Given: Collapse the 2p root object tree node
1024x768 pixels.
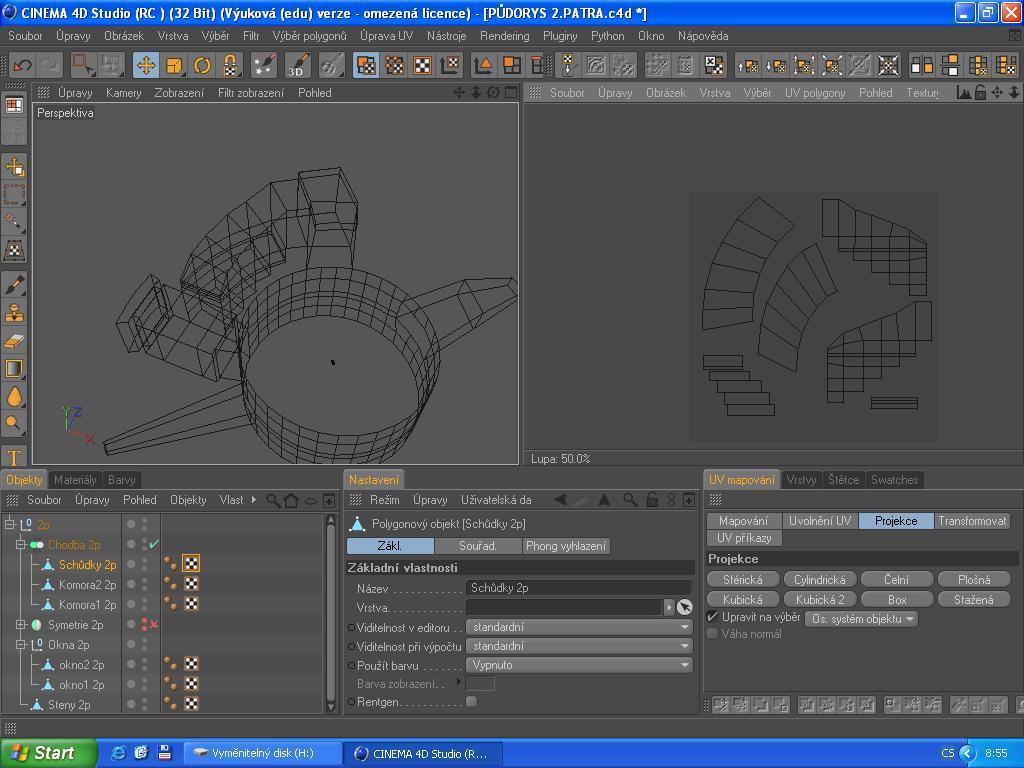Looking at the screenshot, I should [10, 524].
